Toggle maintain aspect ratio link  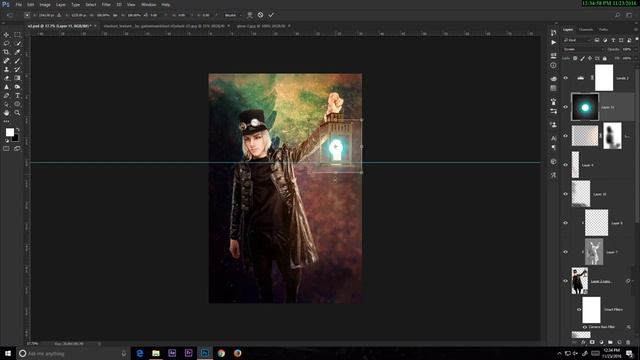click(x=115, y=15)
